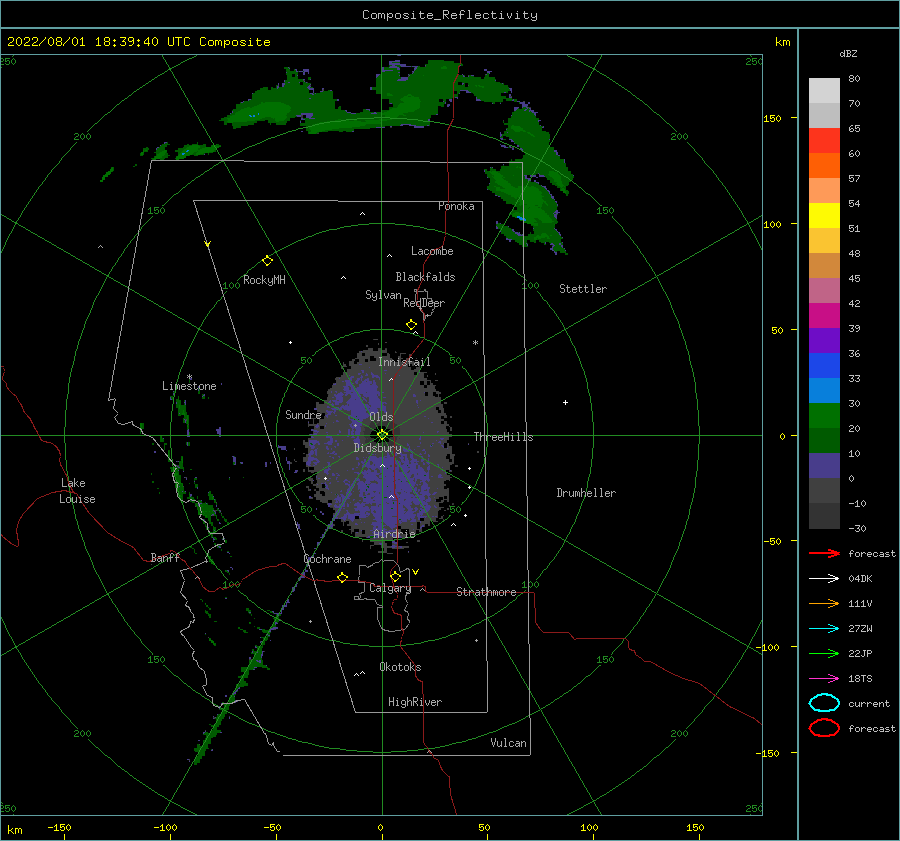Click the 18TS legend label
900x841 pixels.
pos(860,679)
